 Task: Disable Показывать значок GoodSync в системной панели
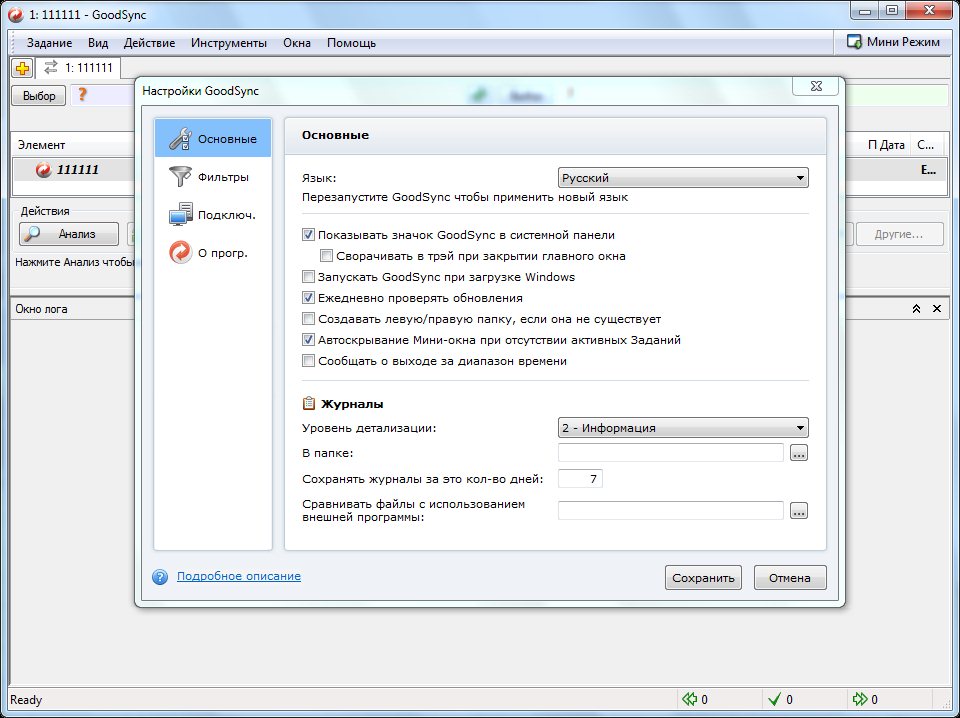(x=308, y=235)
